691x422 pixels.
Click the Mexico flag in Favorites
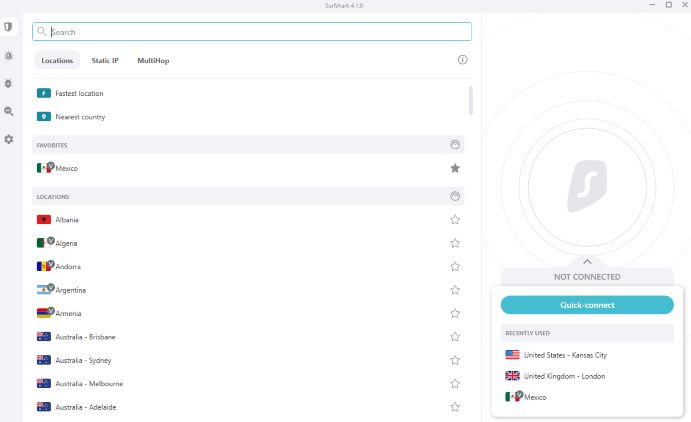44,168
